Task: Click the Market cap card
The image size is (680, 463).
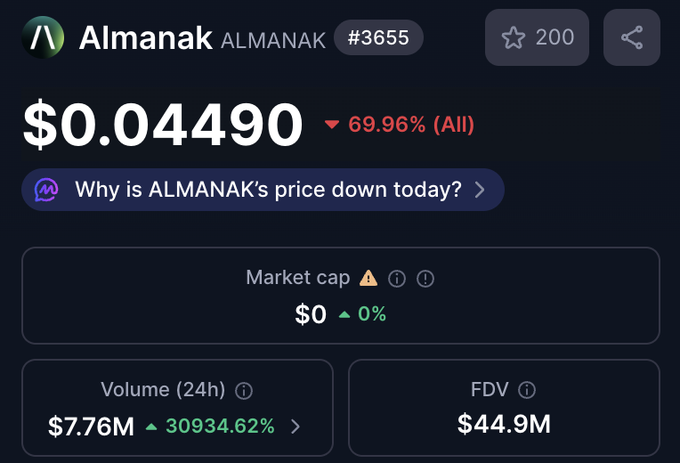Action: click(340, 296)
